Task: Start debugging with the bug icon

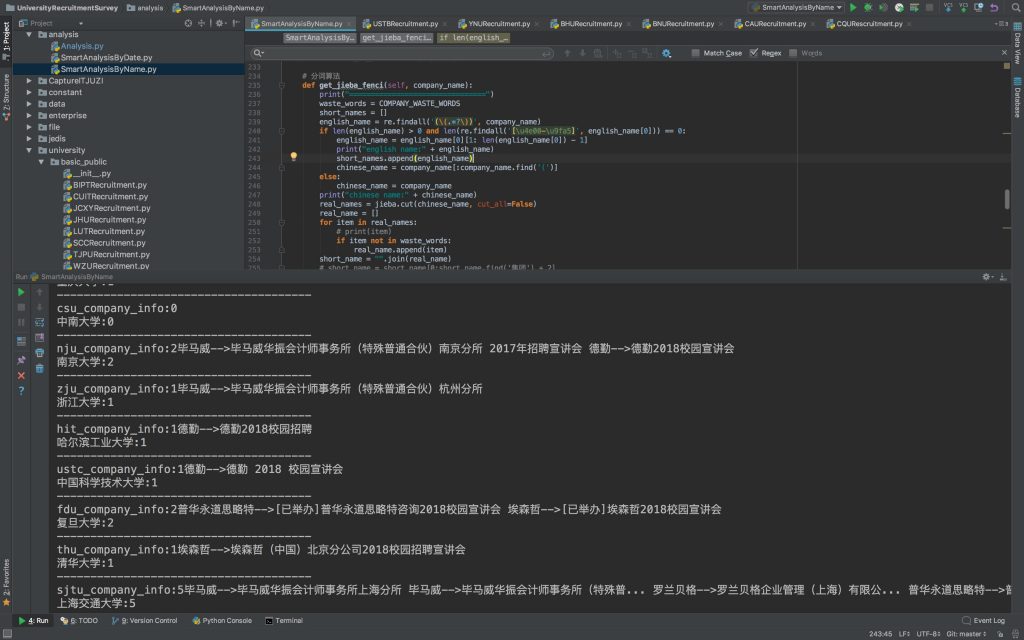Action: point(868,7)
